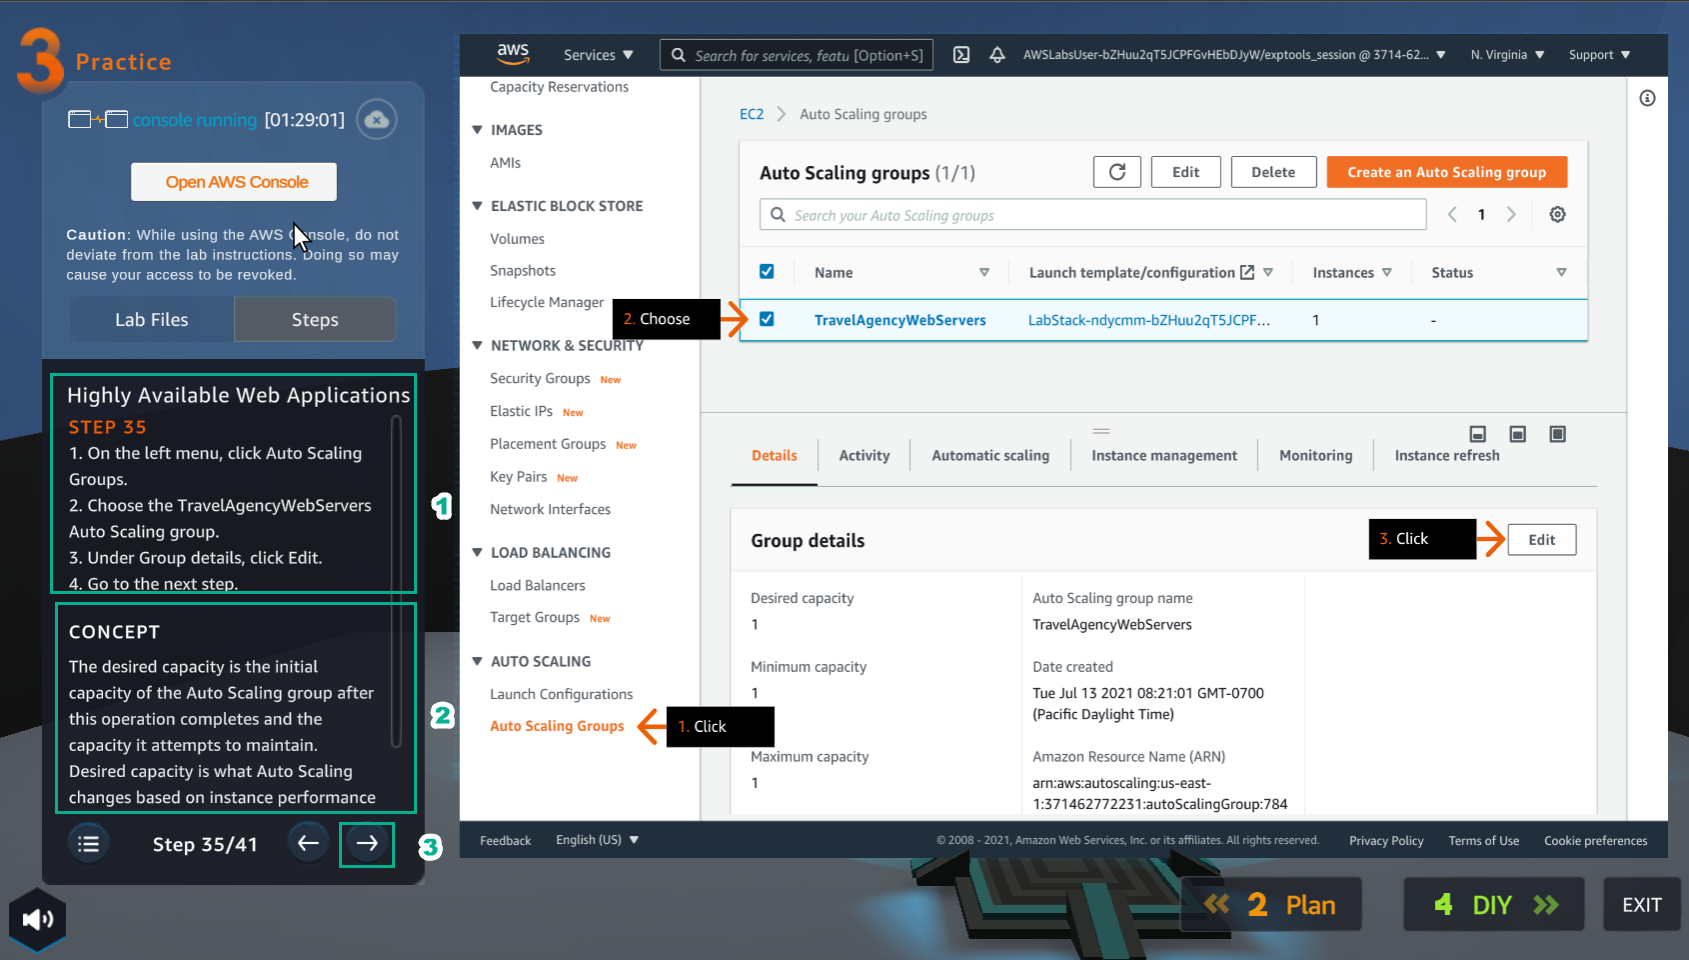Open the lab step list menu icon
The width and height of the screenshot is (1689, 960).
click(x=88, y=844)
